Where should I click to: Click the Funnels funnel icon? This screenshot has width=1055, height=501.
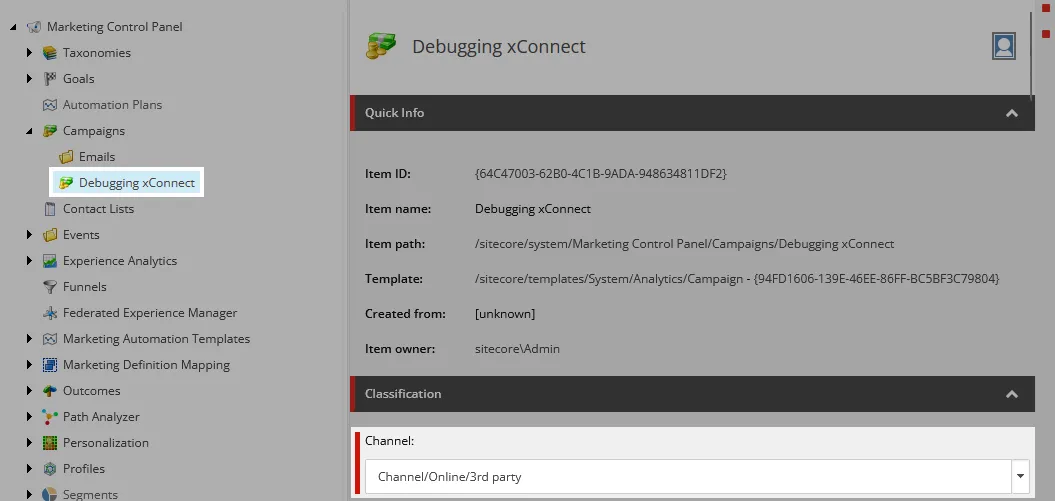pyautogui.click(x=50, y=287)
